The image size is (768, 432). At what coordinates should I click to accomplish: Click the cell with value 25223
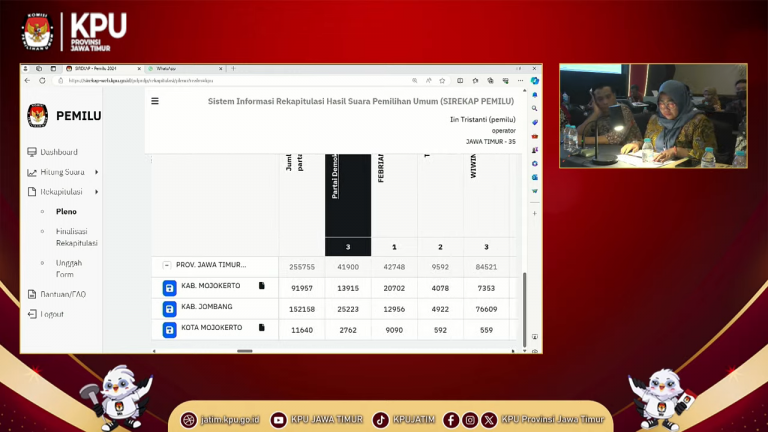coord(348,309)
